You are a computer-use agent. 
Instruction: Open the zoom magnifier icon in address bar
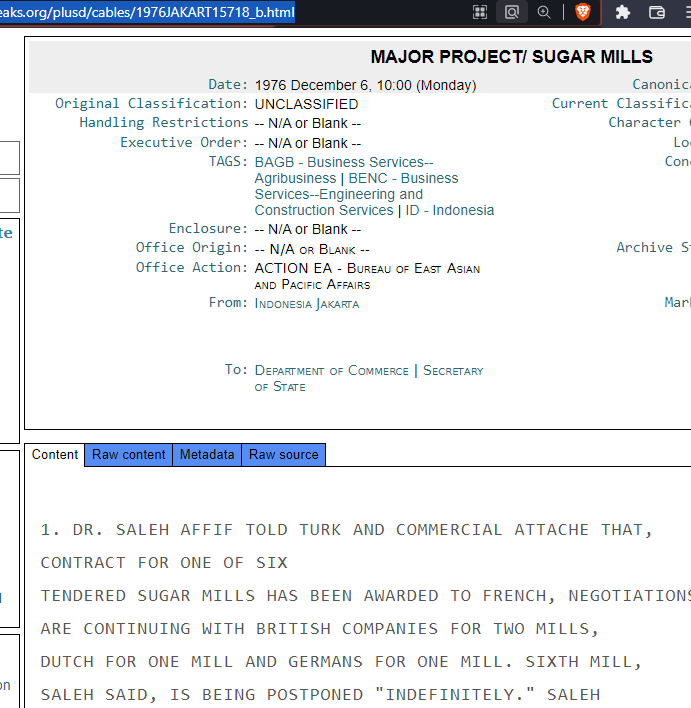click(544, 12)
